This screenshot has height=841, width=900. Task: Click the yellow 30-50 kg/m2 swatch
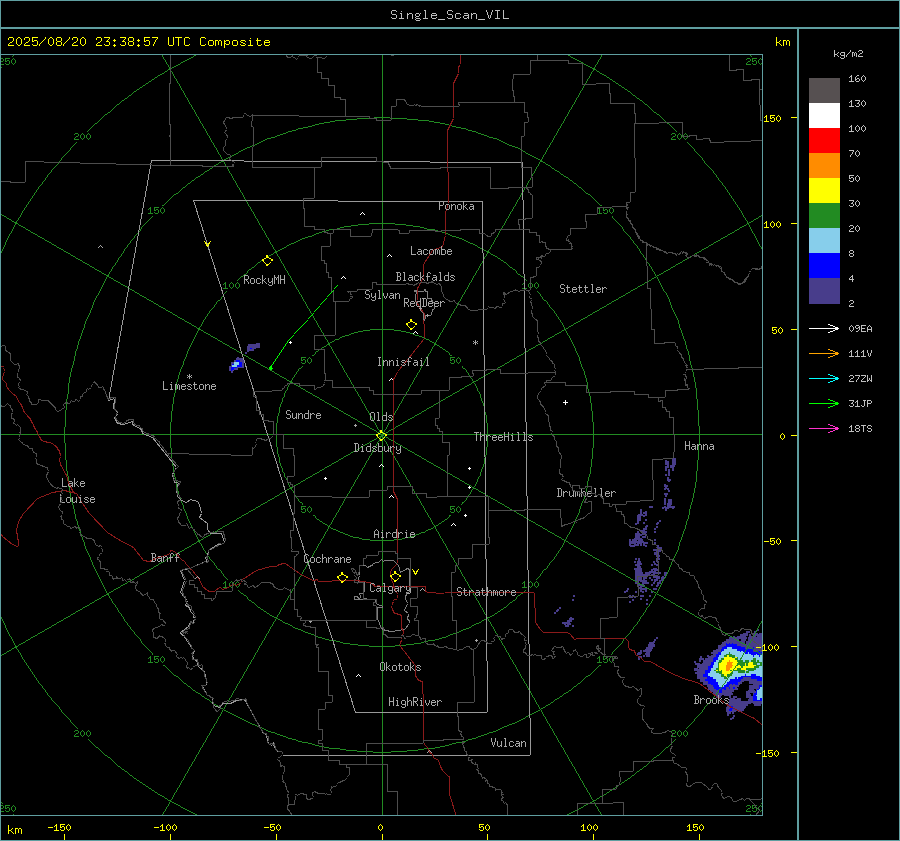click(824, 191)
